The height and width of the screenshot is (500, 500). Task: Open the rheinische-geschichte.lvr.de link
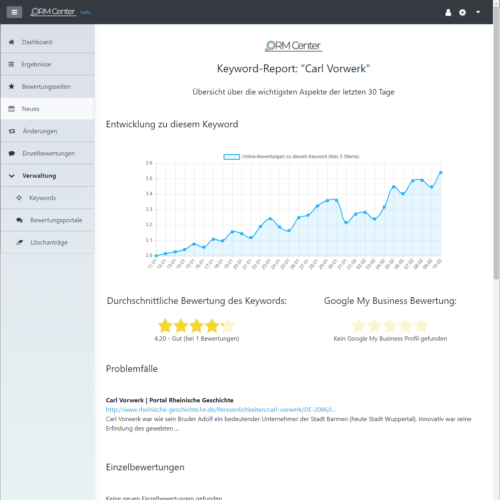coord(221,410)
